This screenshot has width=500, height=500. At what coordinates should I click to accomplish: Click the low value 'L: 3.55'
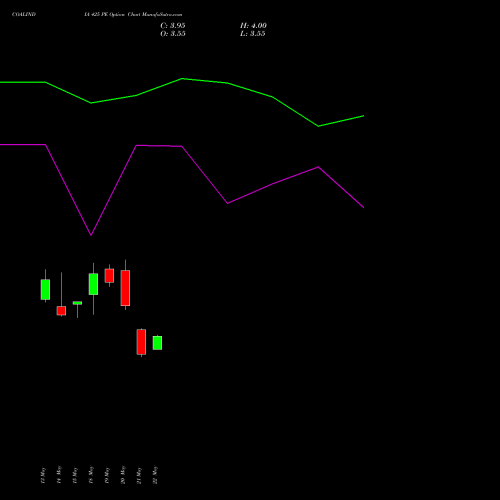(253, 34)
